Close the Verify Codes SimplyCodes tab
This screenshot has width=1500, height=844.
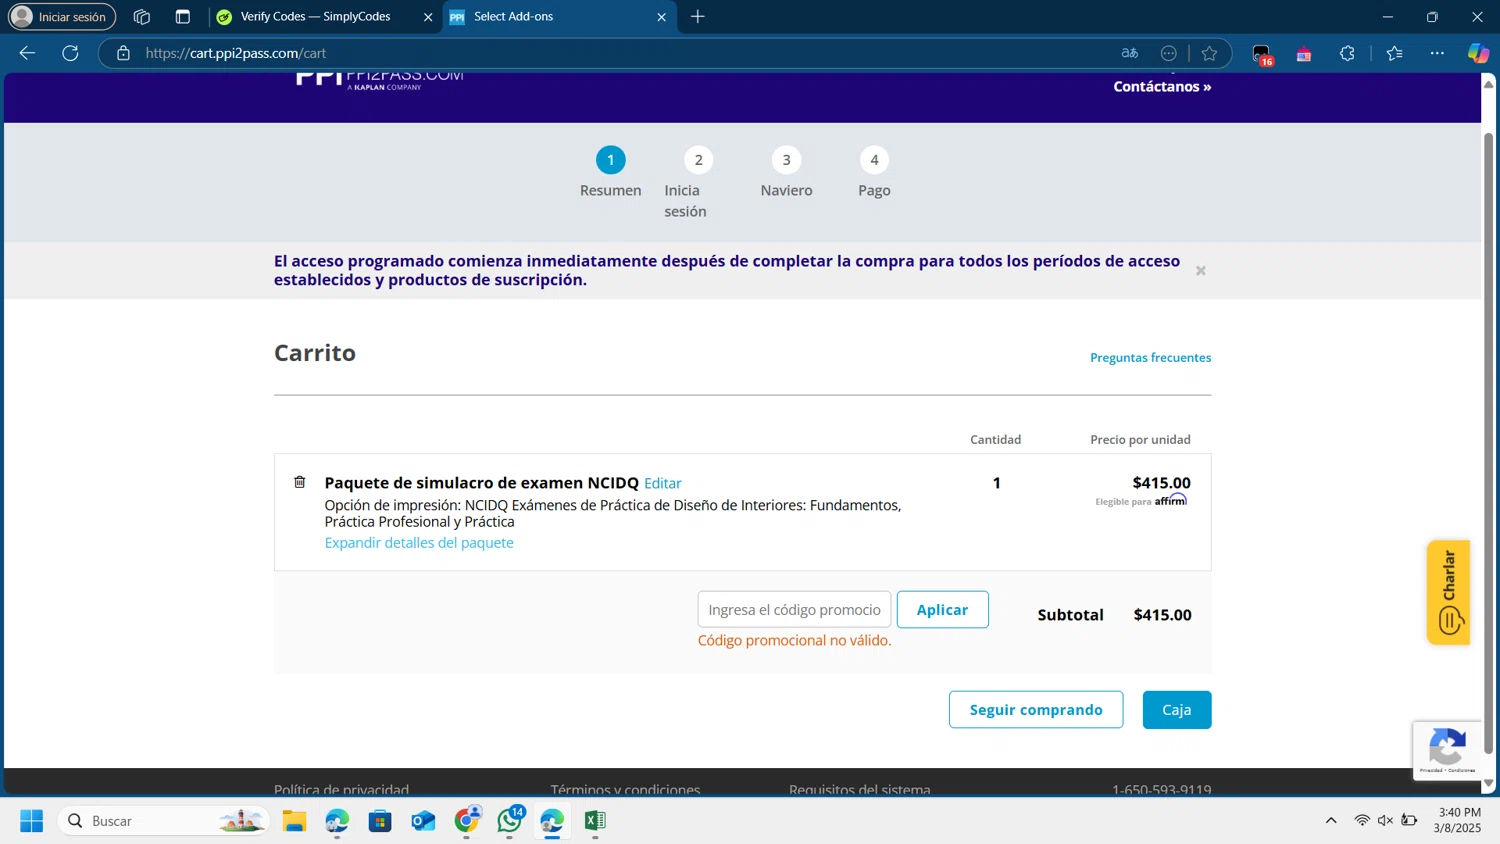(428, 17)
